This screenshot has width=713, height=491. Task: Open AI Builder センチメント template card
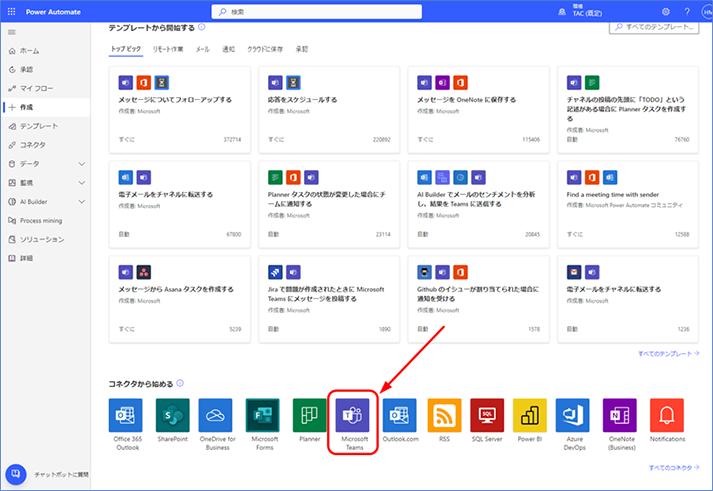pyautogui.click(x=478, y=205)
